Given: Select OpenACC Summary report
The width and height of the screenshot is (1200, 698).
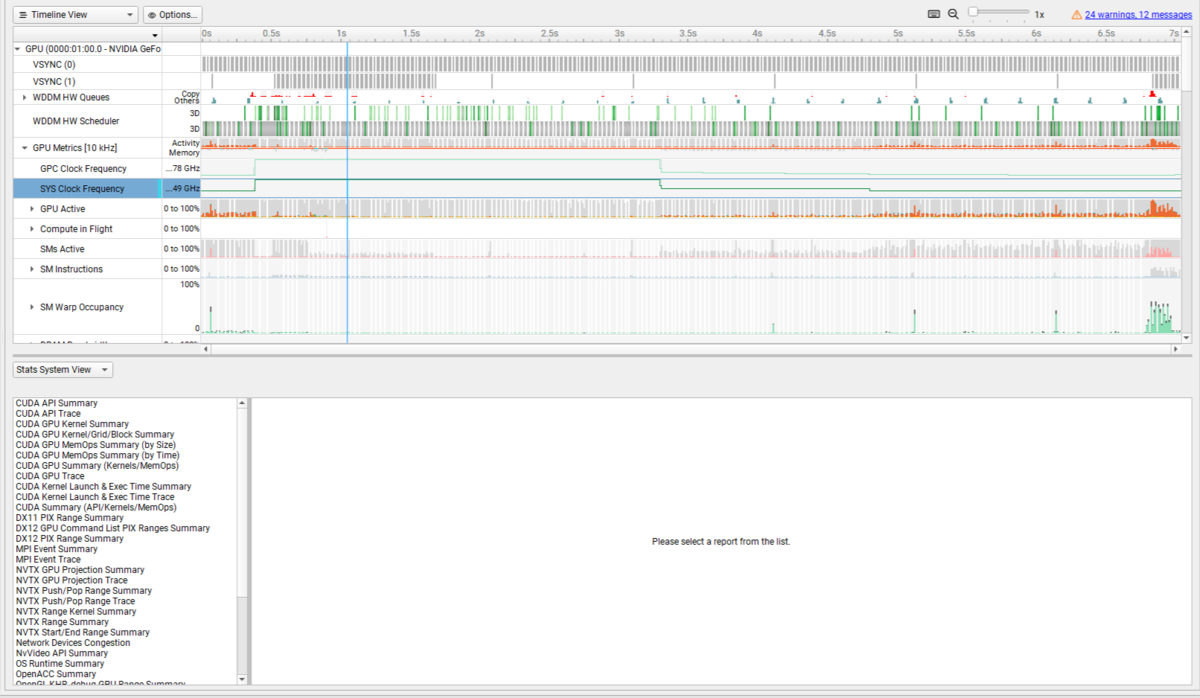Looking at the screenshot, I should click(x=55, y=674).
